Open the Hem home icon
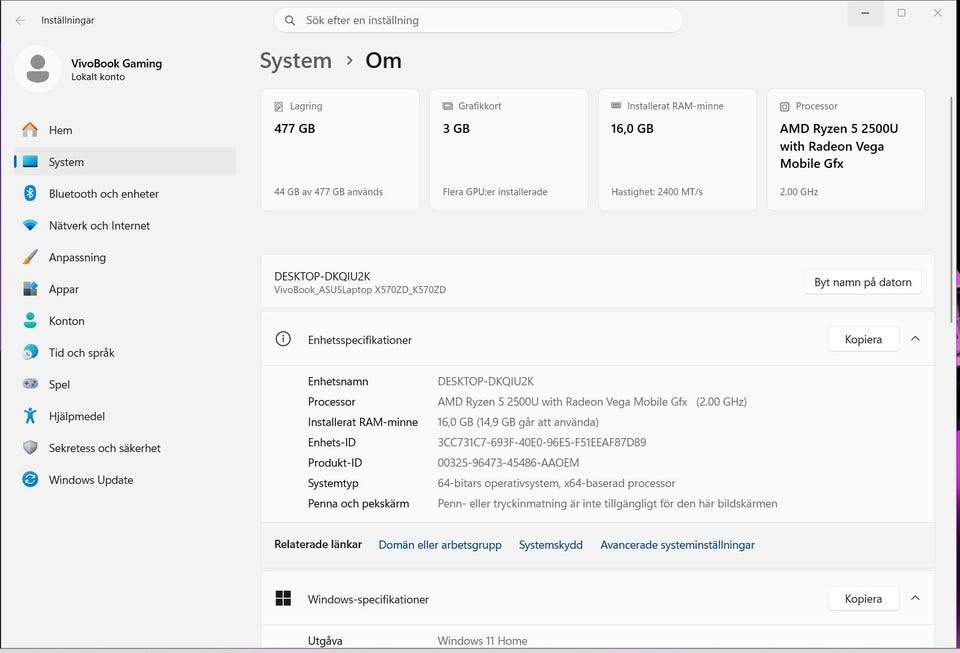Viewport: 960px width, 653px height. tap(30, 130)
